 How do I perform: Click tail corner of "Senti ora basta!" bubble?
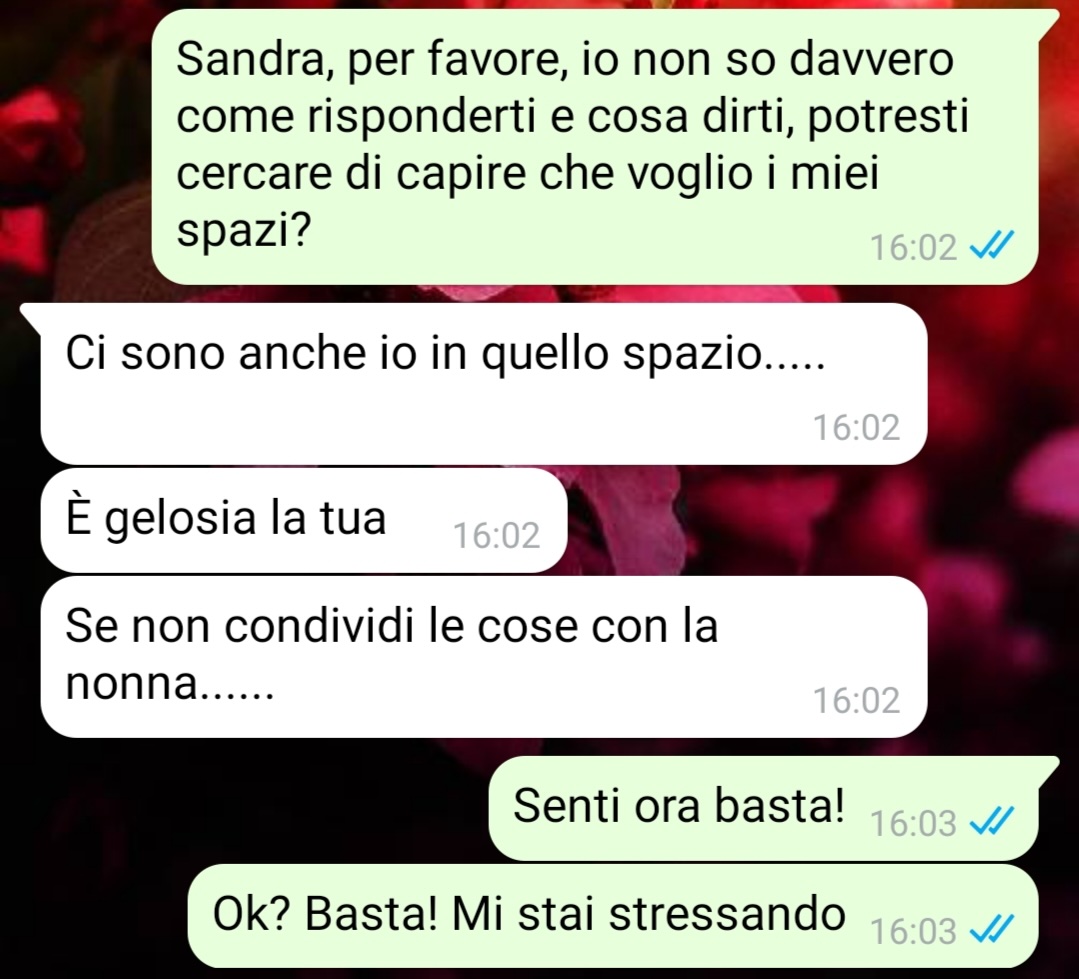(x=1049, y=766)
